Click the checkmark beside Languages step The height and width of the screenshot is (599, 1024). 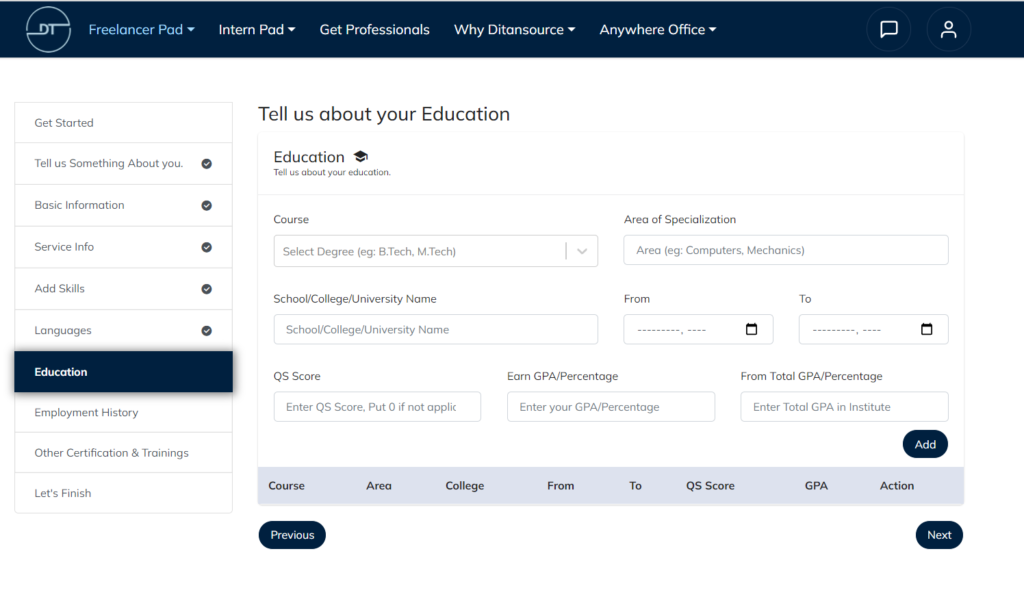pos(207,329)
